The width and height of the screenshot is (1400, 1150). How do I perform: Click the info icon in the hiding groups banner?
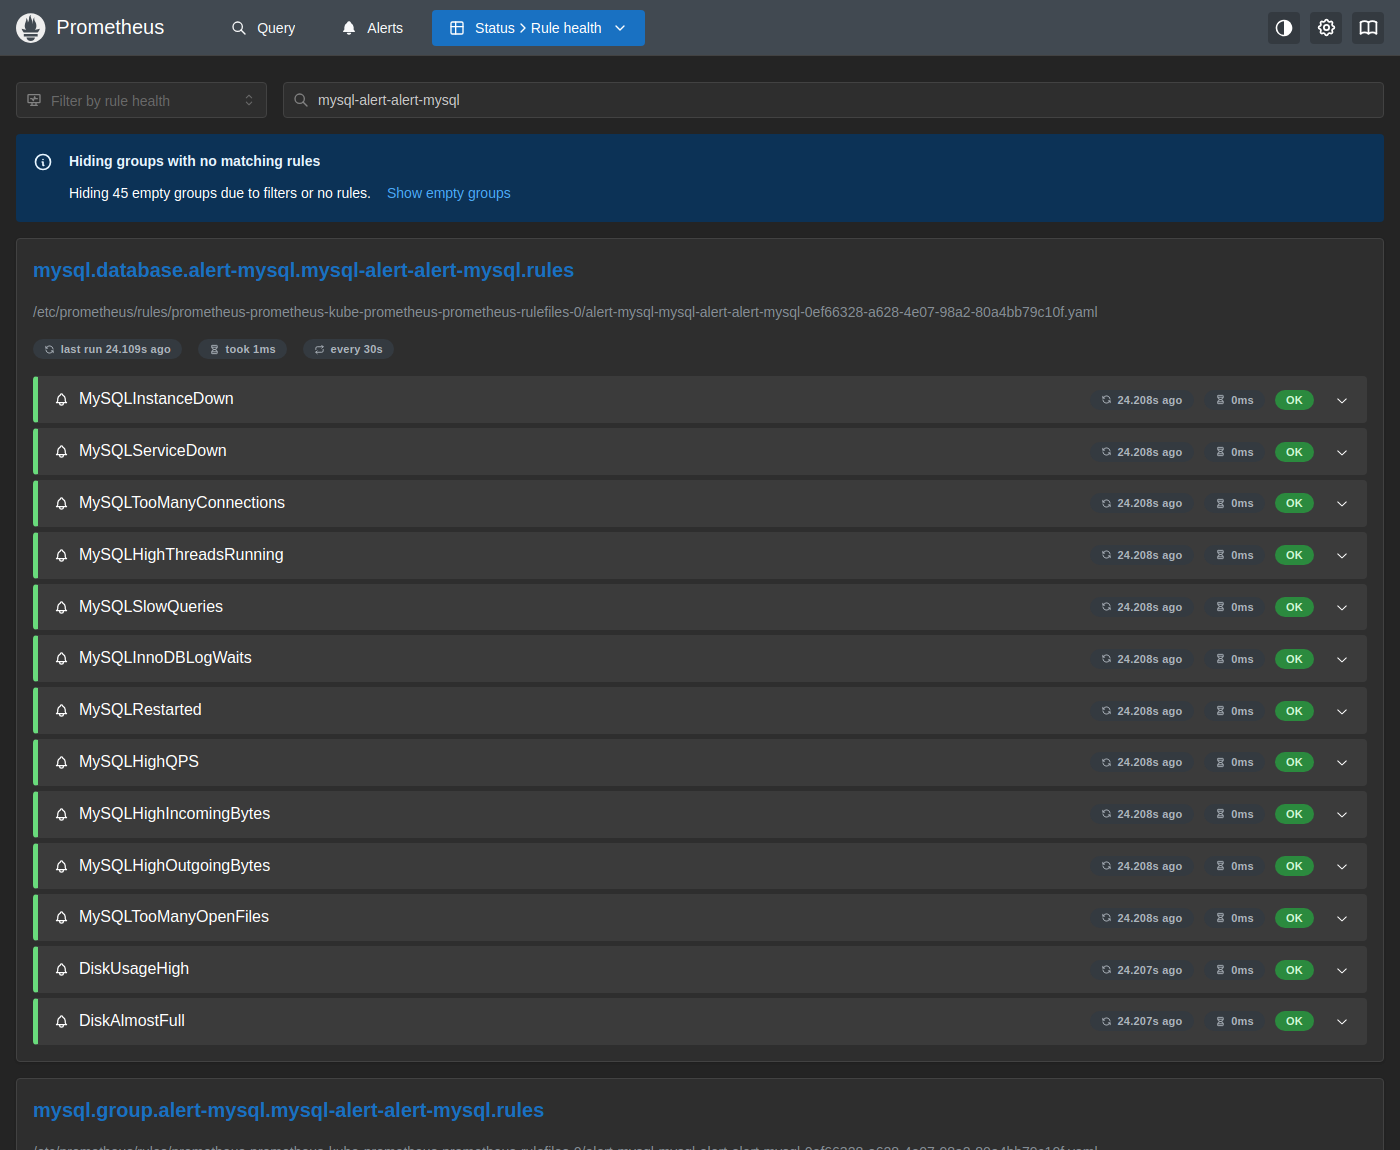tap(43, 162)
